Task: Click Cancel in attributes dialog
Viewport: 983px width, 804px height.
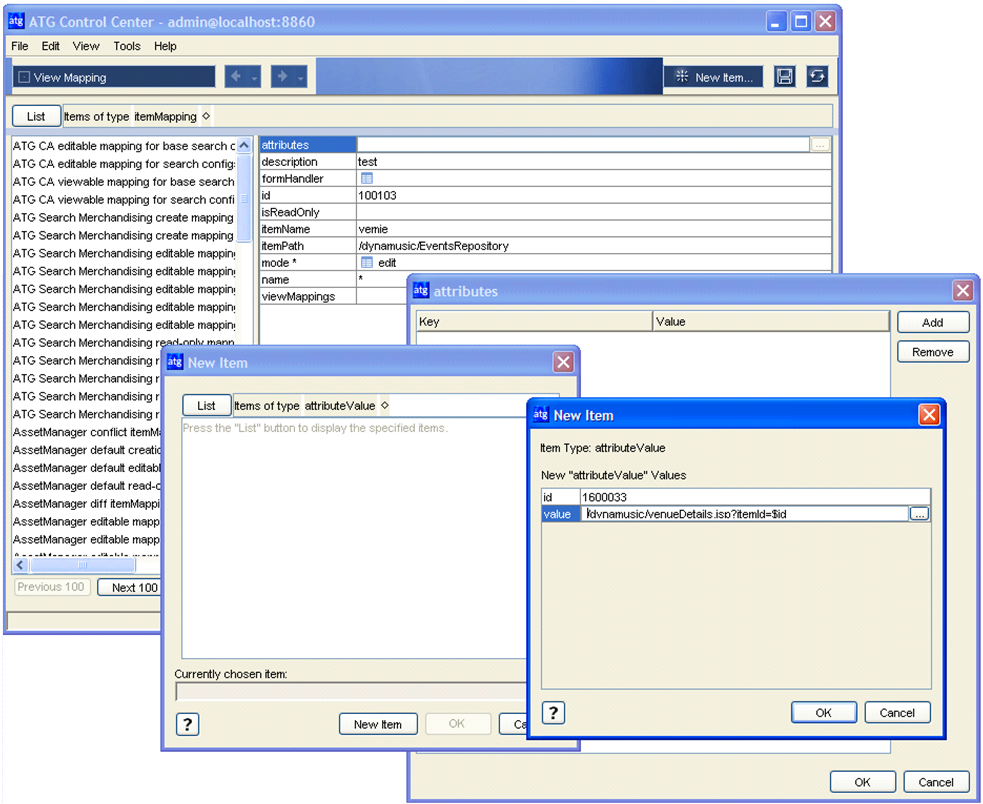Action: (x=935, y=782)
